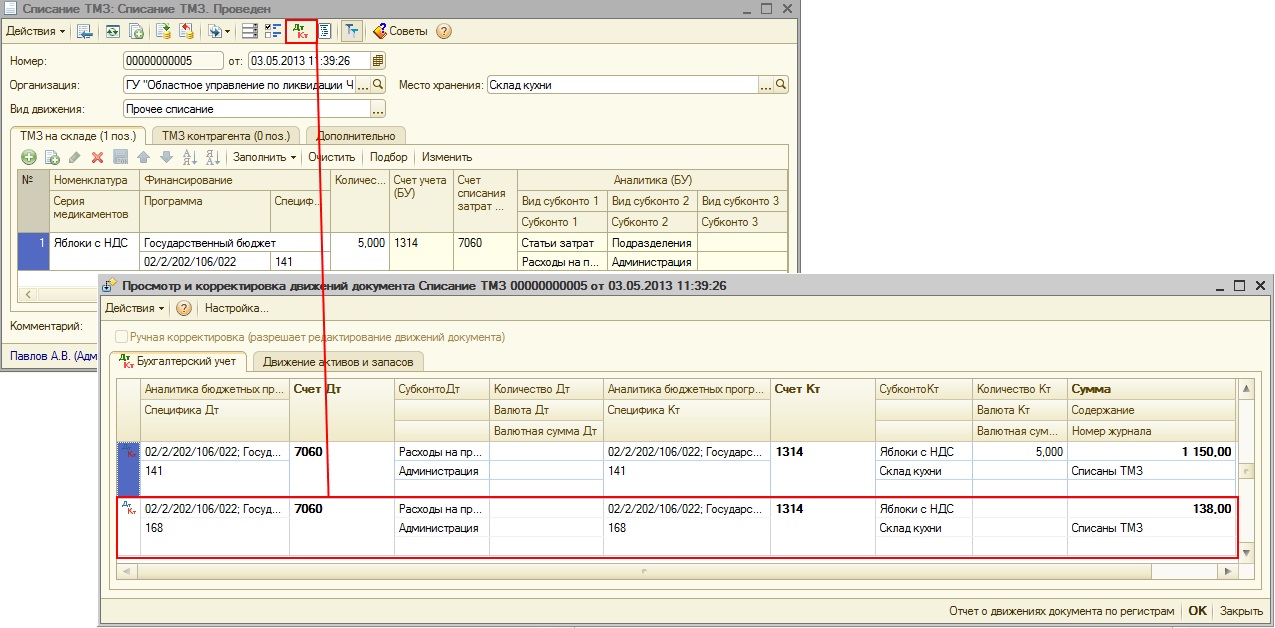
Task: Click the horizontal scrollbar of postings table
Action: [x=645, y=571]
